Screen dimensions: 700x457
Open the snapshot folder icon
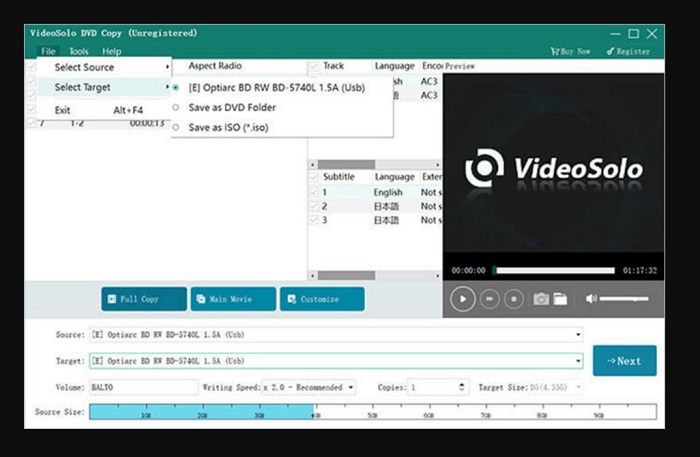pos(560,299)
